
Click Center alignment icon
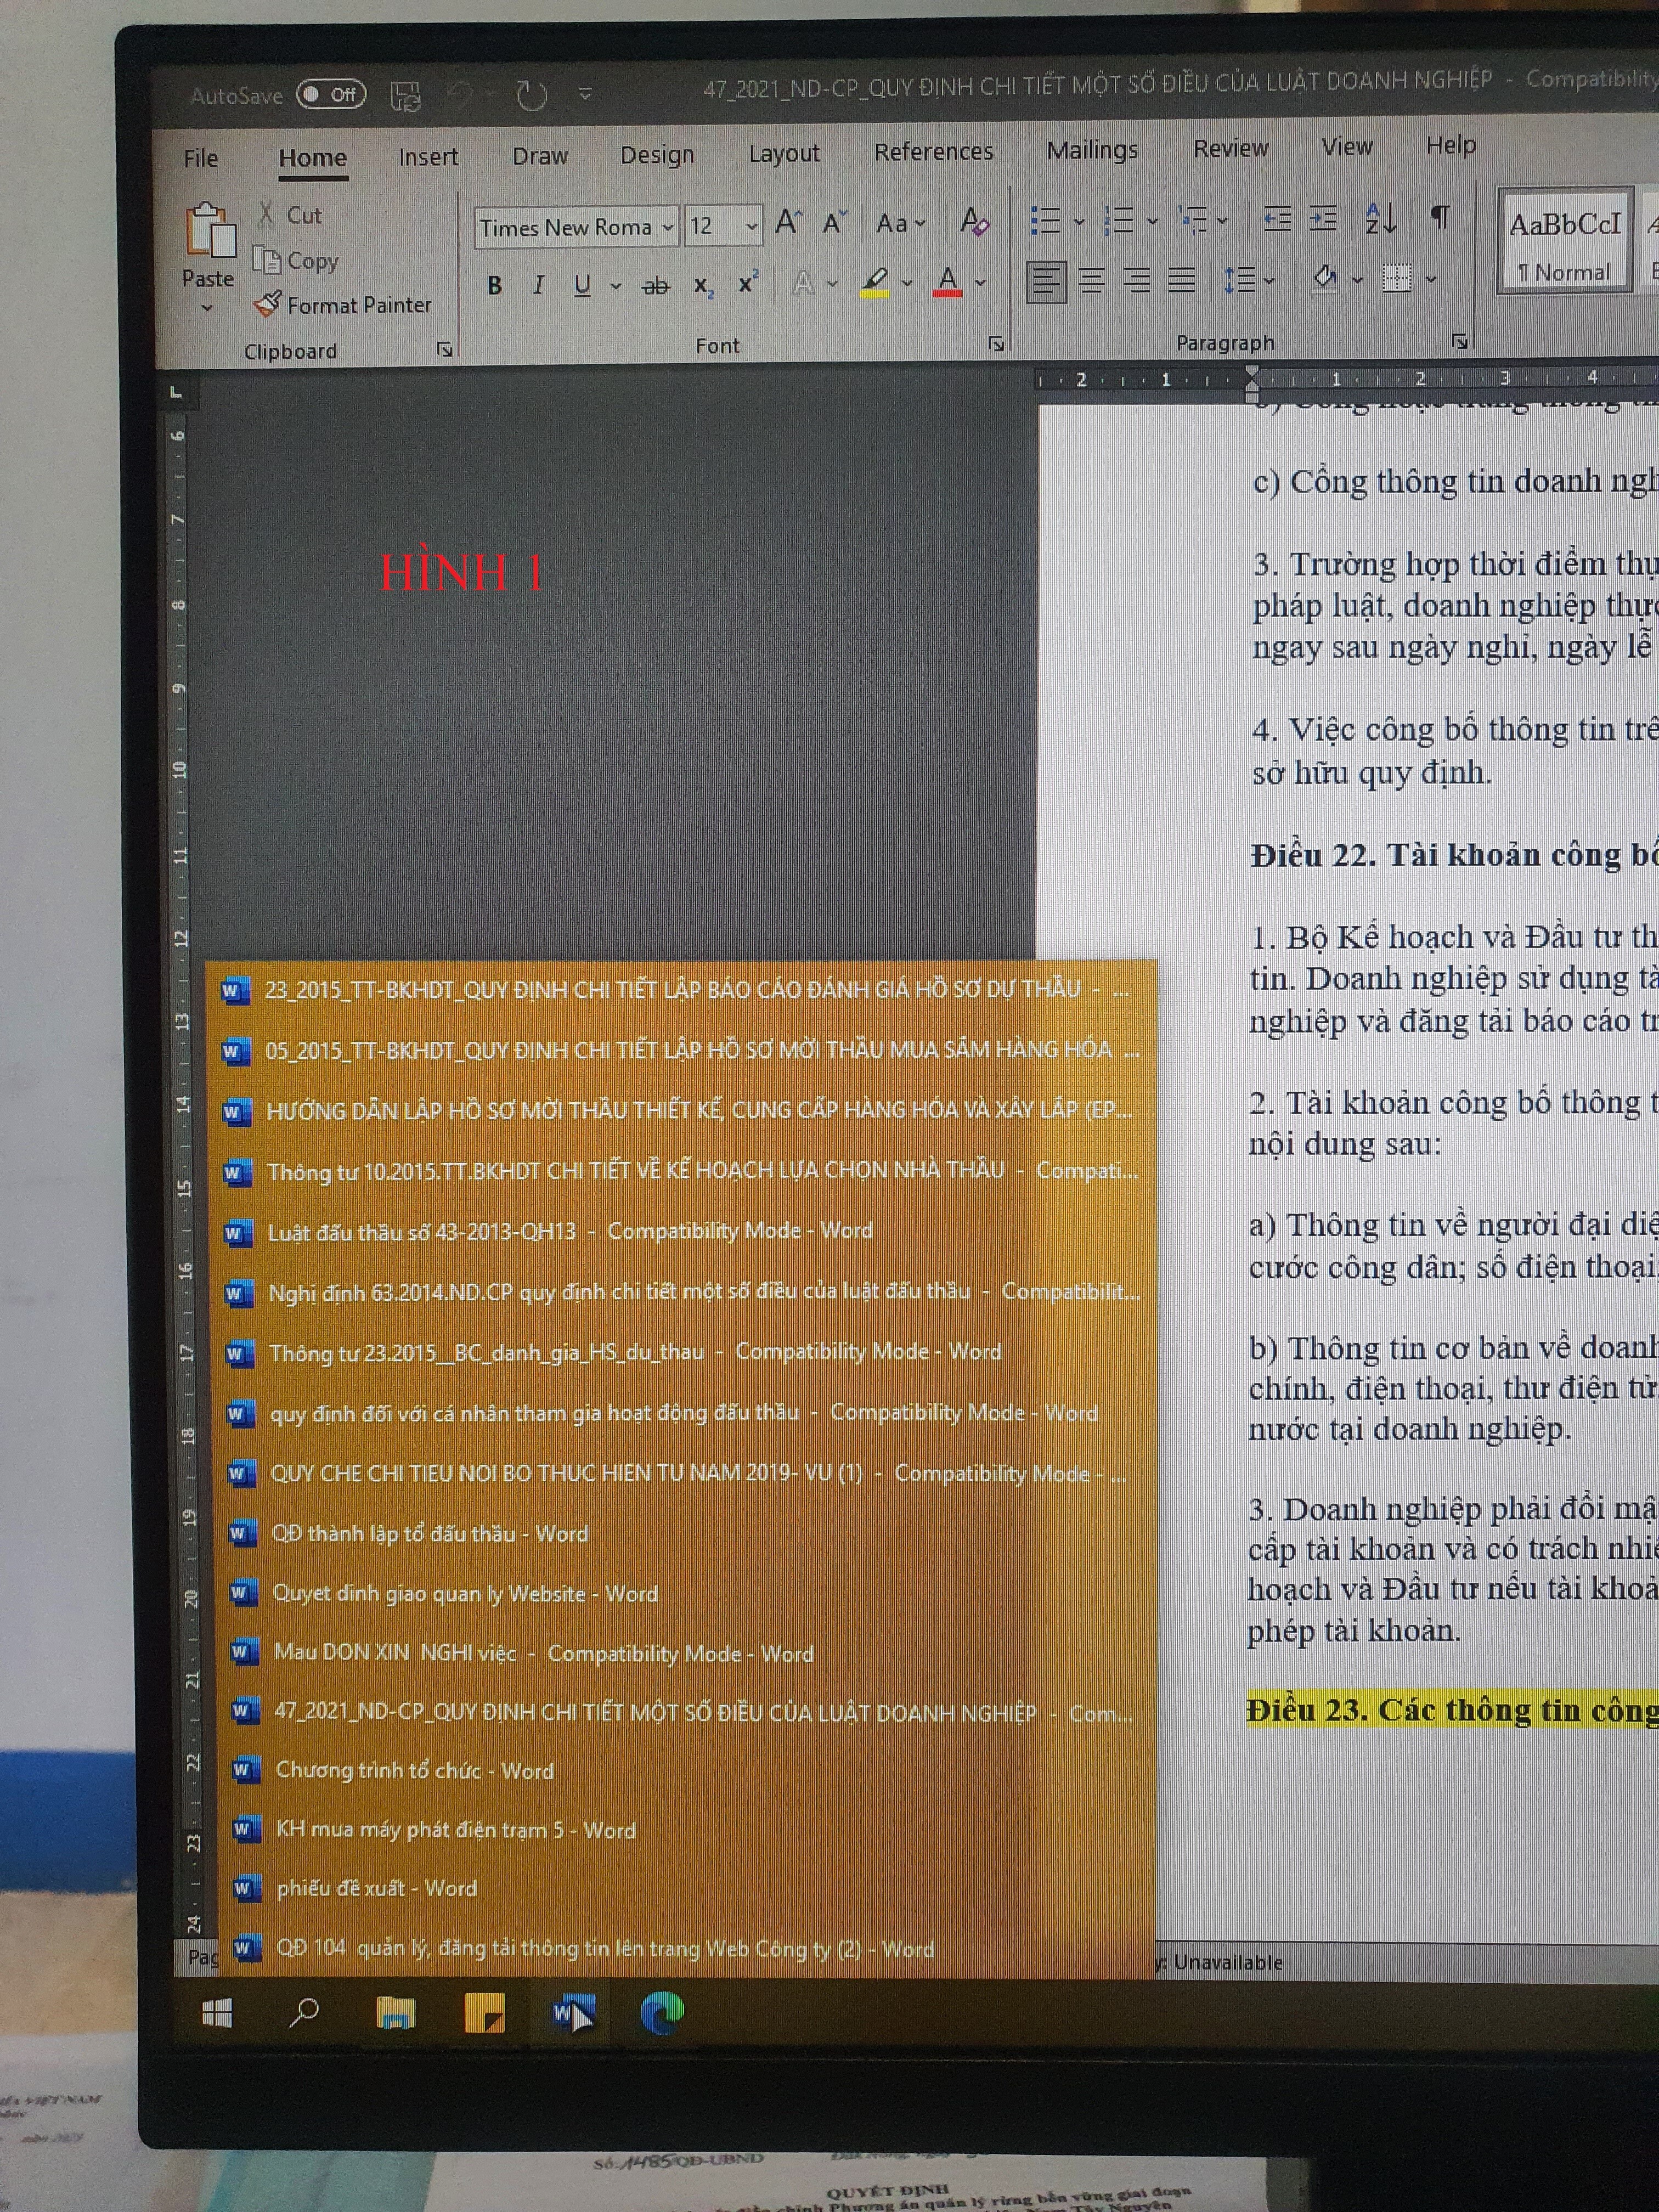tap(1092, 281)
